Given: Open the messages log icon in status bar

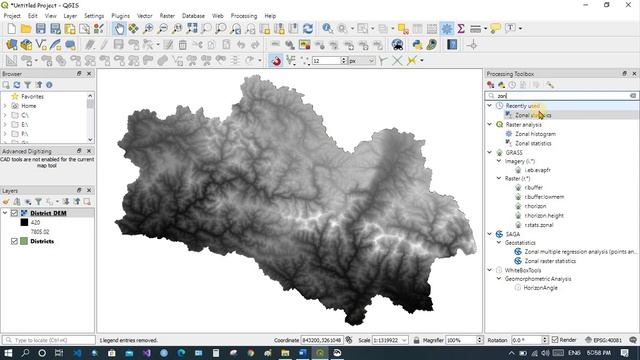Looking at the screenshot, I should [x=633, y=340].
